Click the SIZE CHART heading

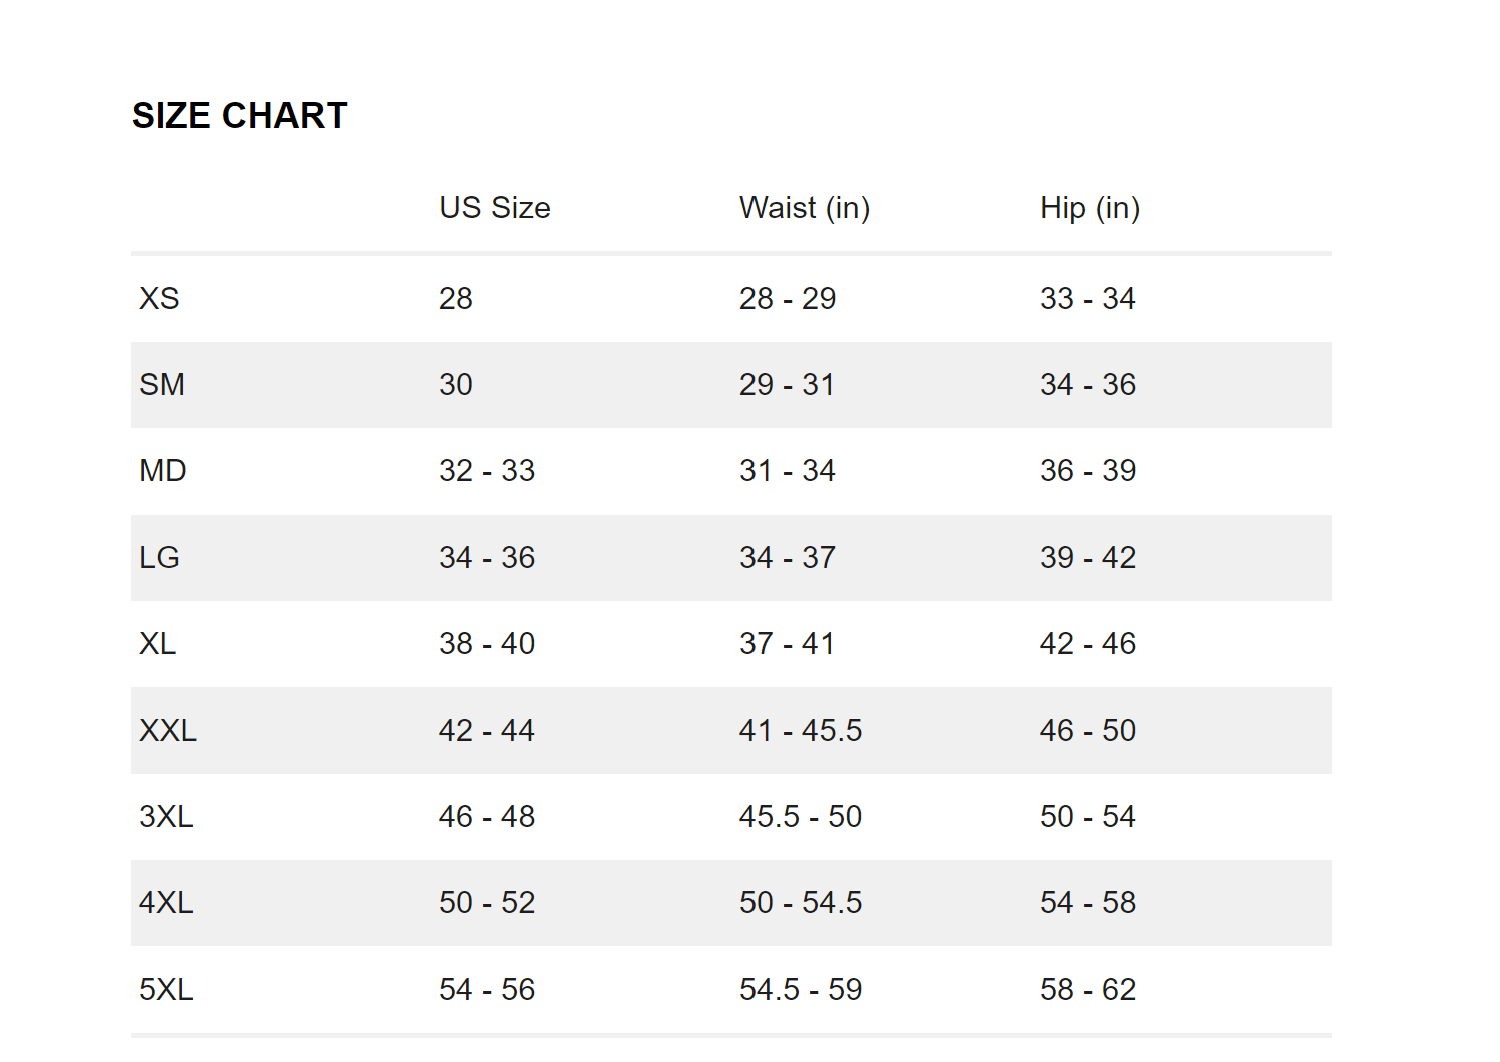click(240, 116)
